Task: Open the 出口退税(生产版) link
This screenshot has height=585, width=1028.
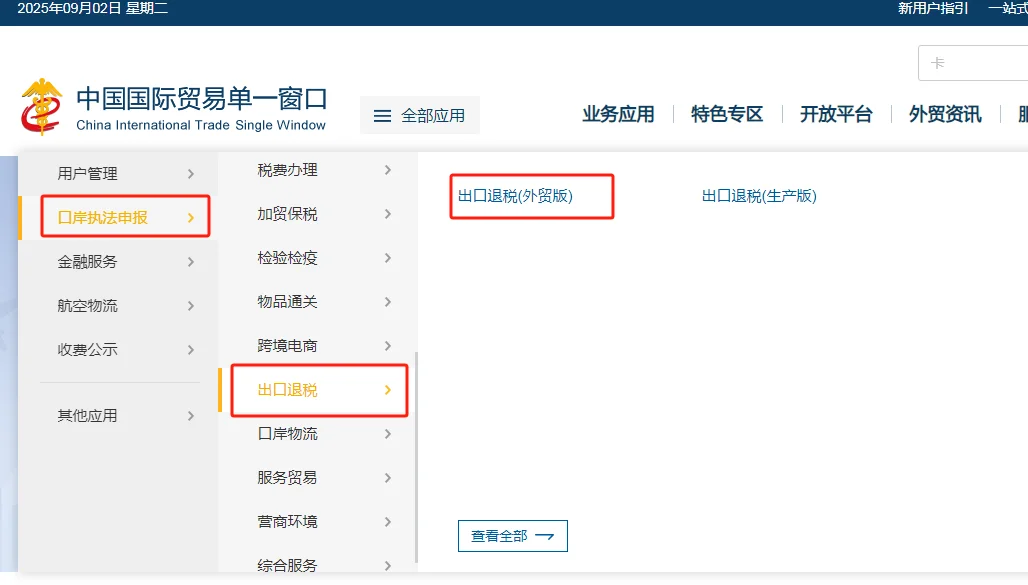Action: [758, 197]
